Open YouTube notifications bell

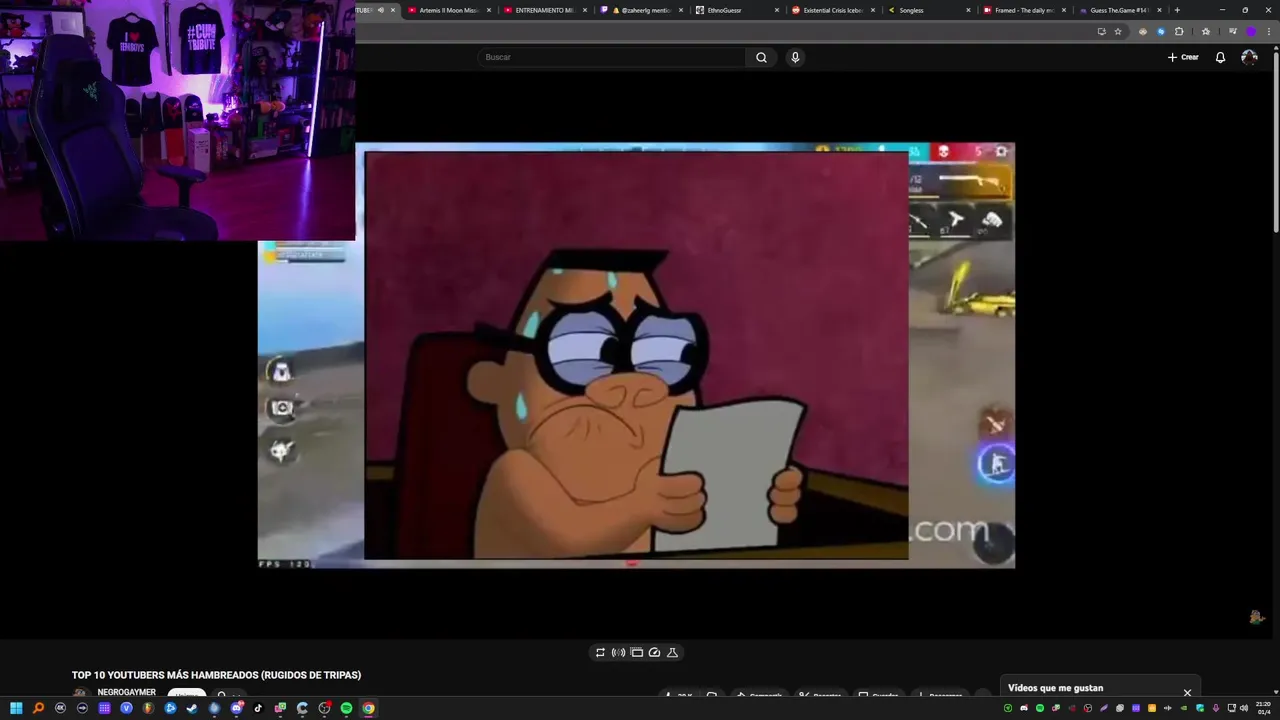(1220, 57)
